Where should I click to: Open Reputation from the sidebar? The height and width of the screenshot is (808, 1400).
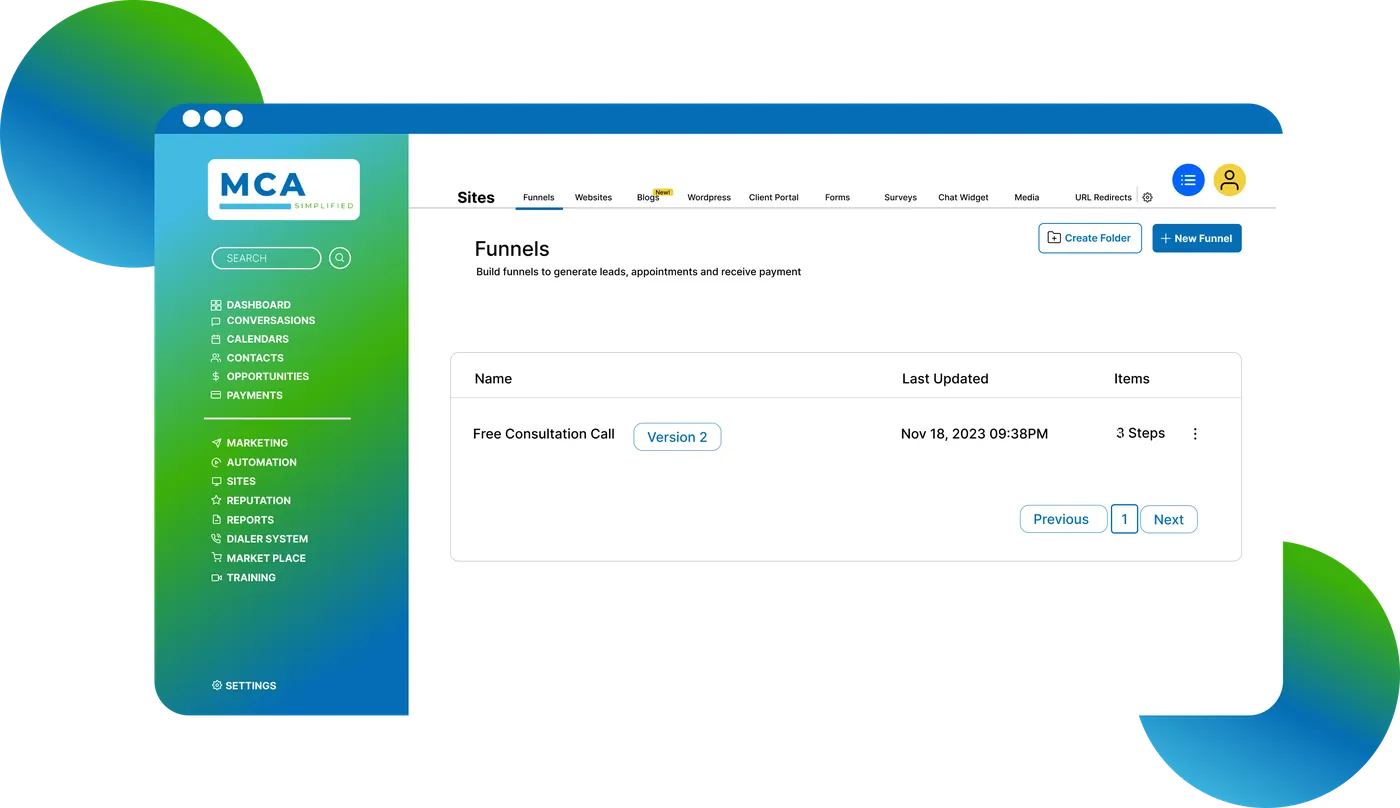tap(250, 501)
